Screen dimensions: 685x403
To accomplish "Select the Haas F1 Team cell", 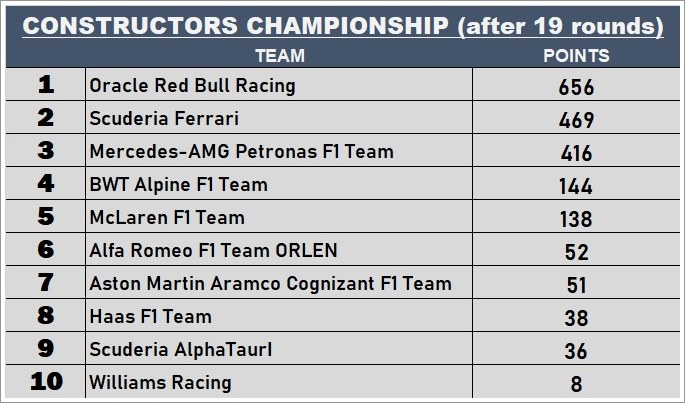I will pyautogui.click(x=150, y=317).
